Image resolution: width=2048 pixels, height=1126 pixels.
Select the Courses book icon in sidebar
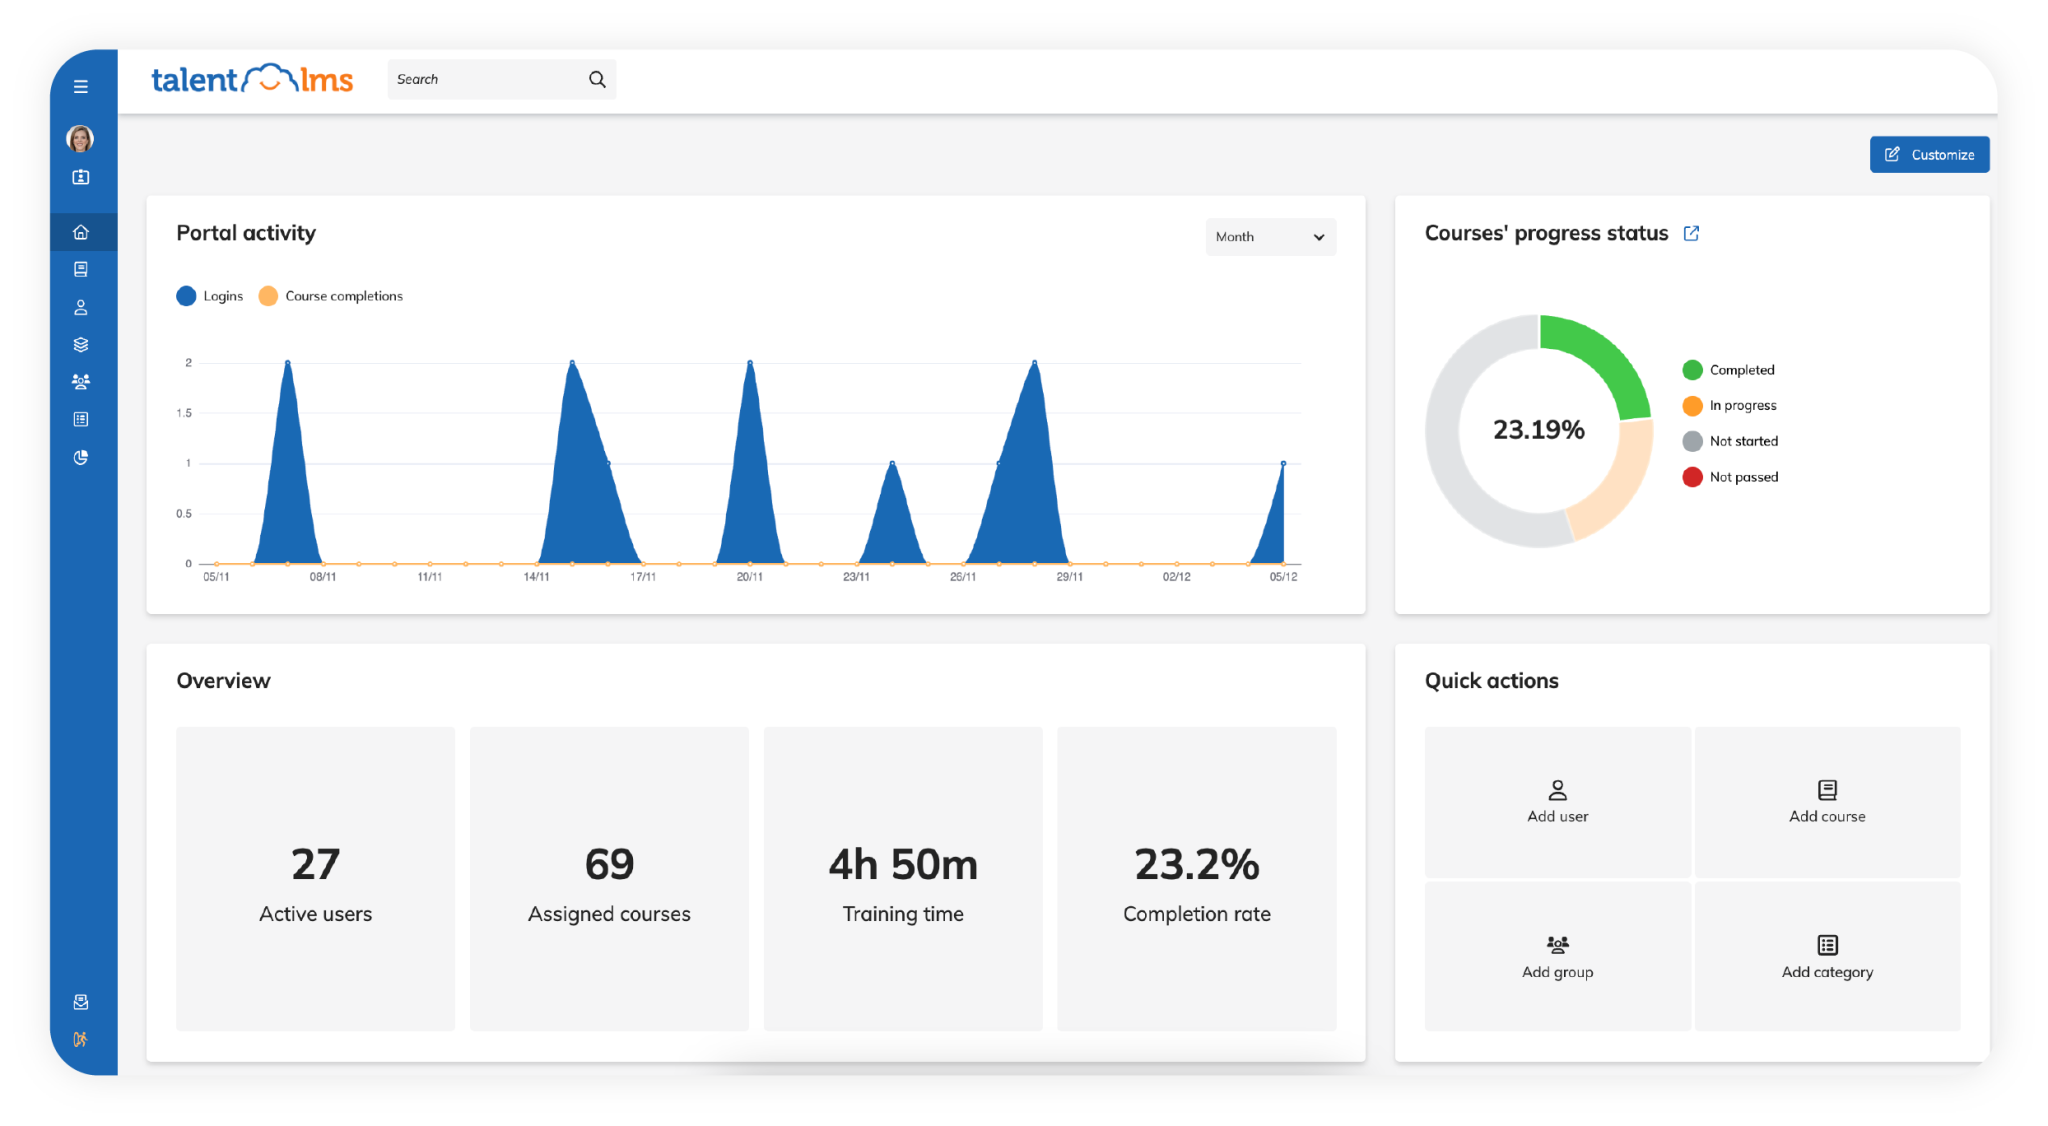(x=81, y=269)
